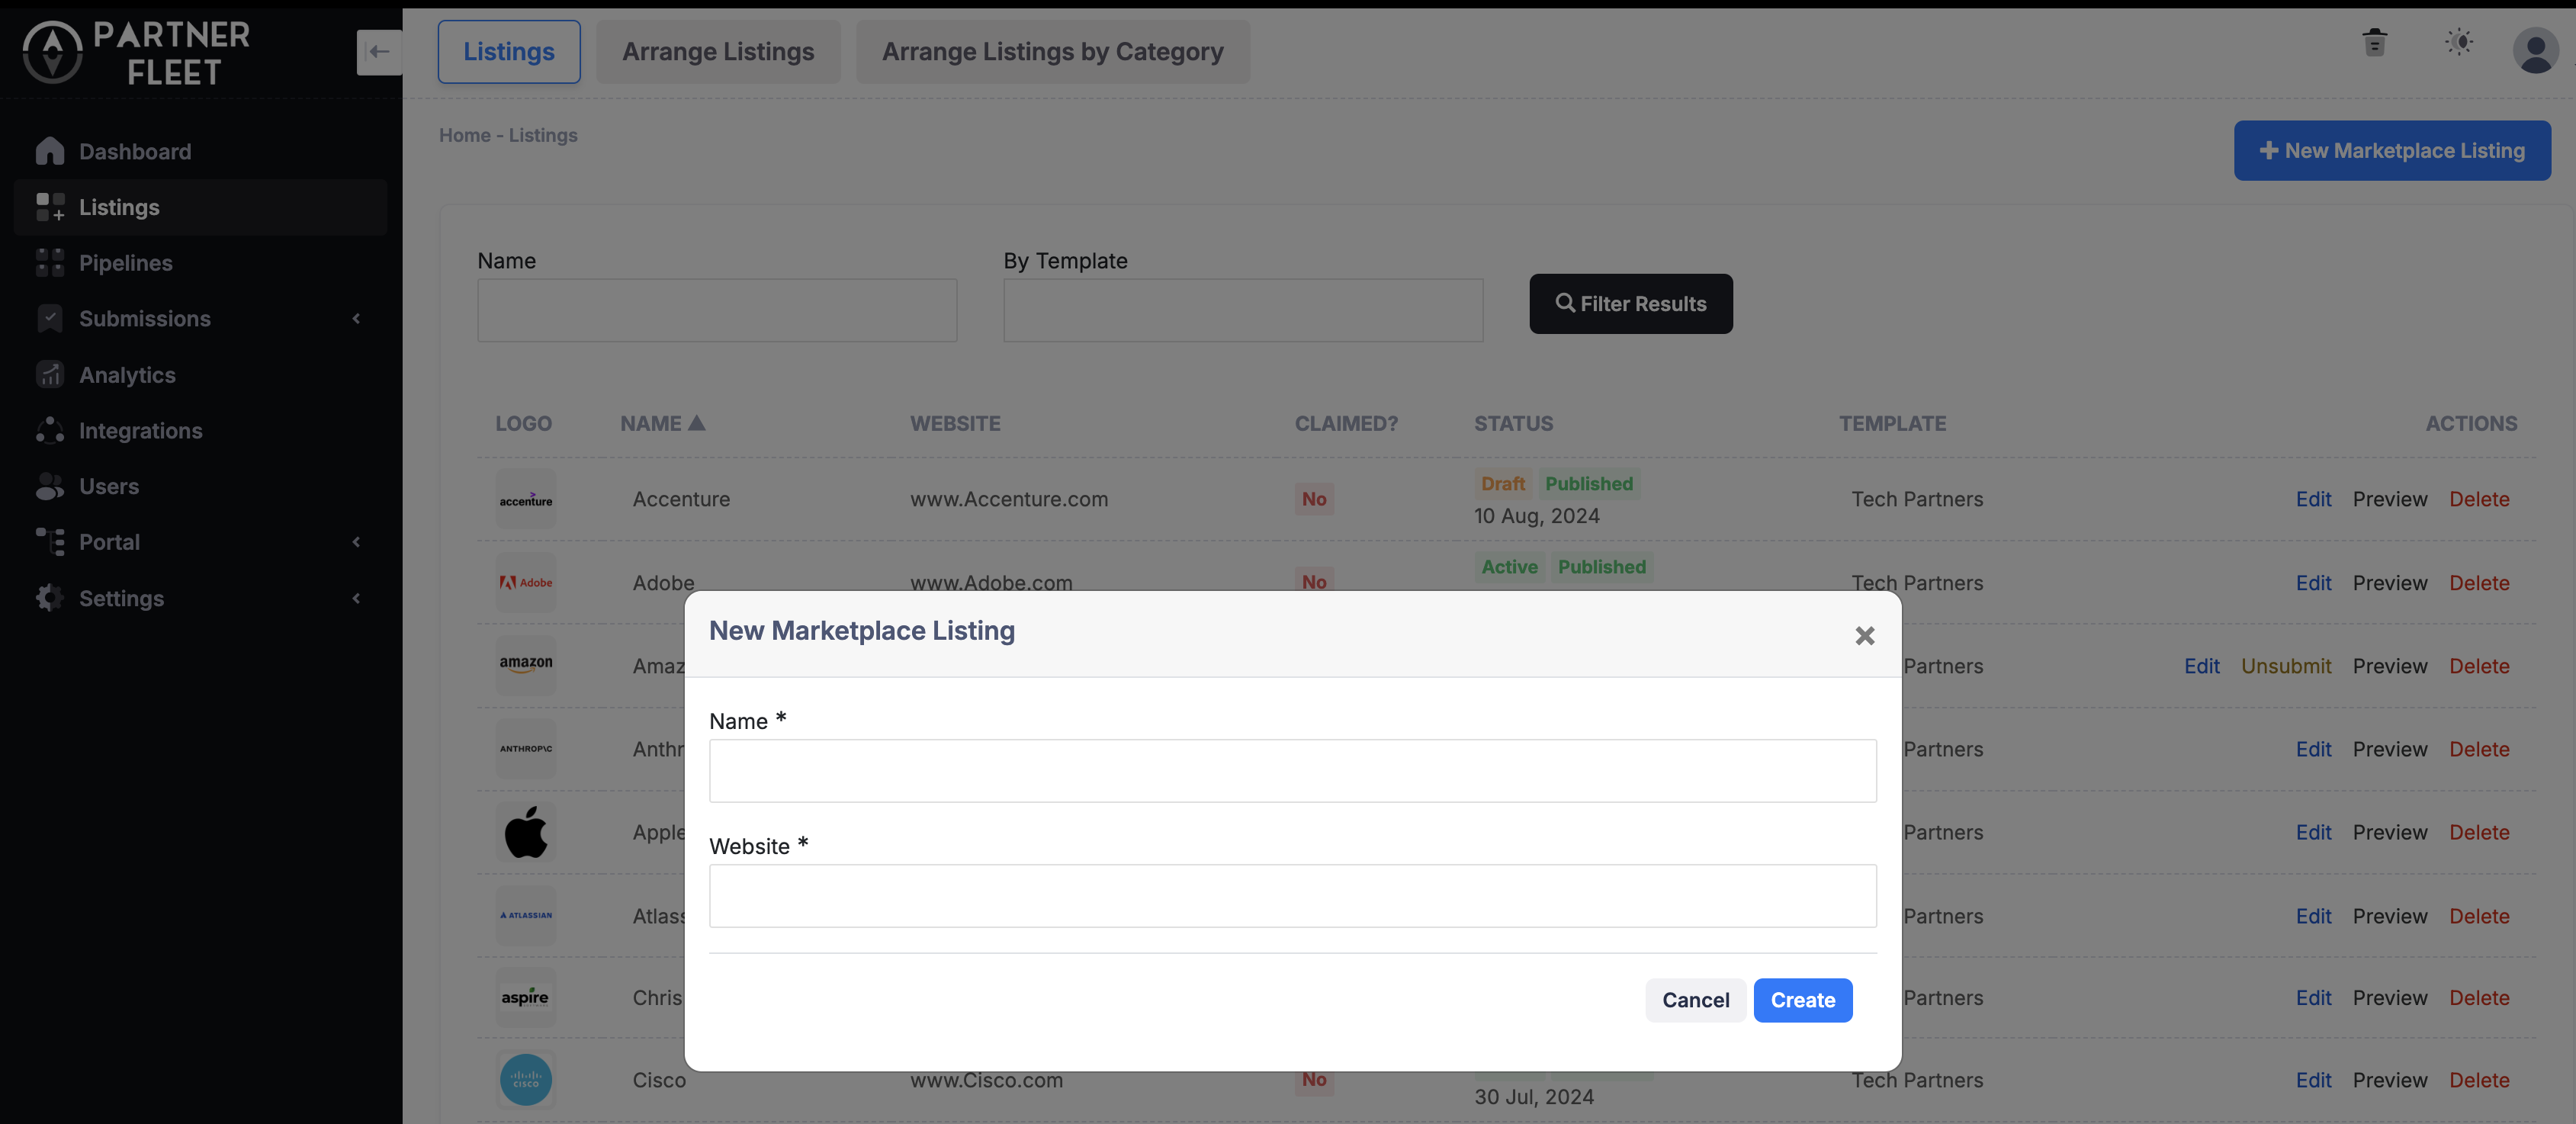Preview the Adobe listing

point(2390,583)
